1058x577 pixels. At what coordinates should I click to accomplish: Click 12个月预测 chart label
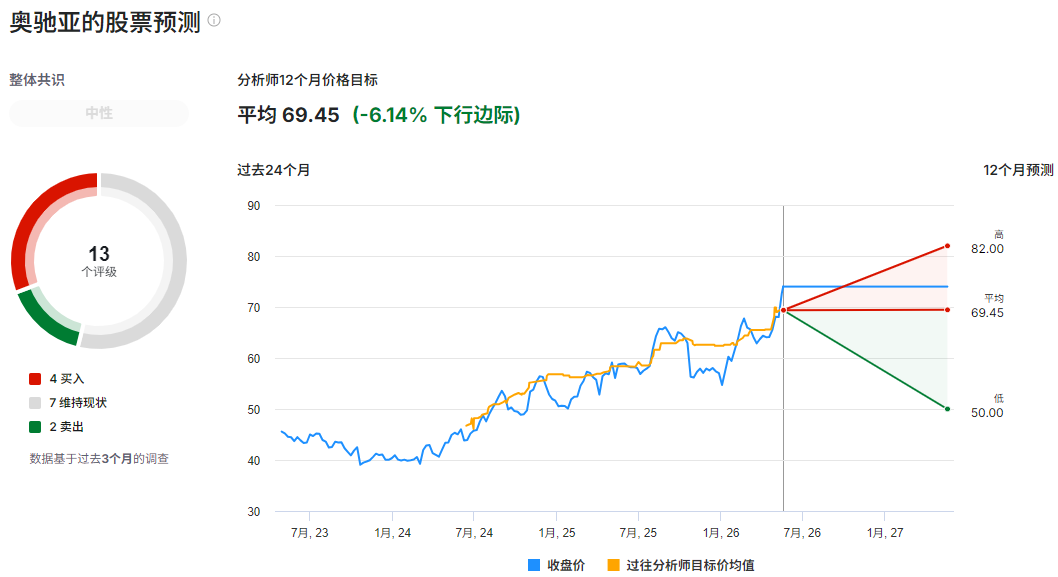coord(1018,170)
